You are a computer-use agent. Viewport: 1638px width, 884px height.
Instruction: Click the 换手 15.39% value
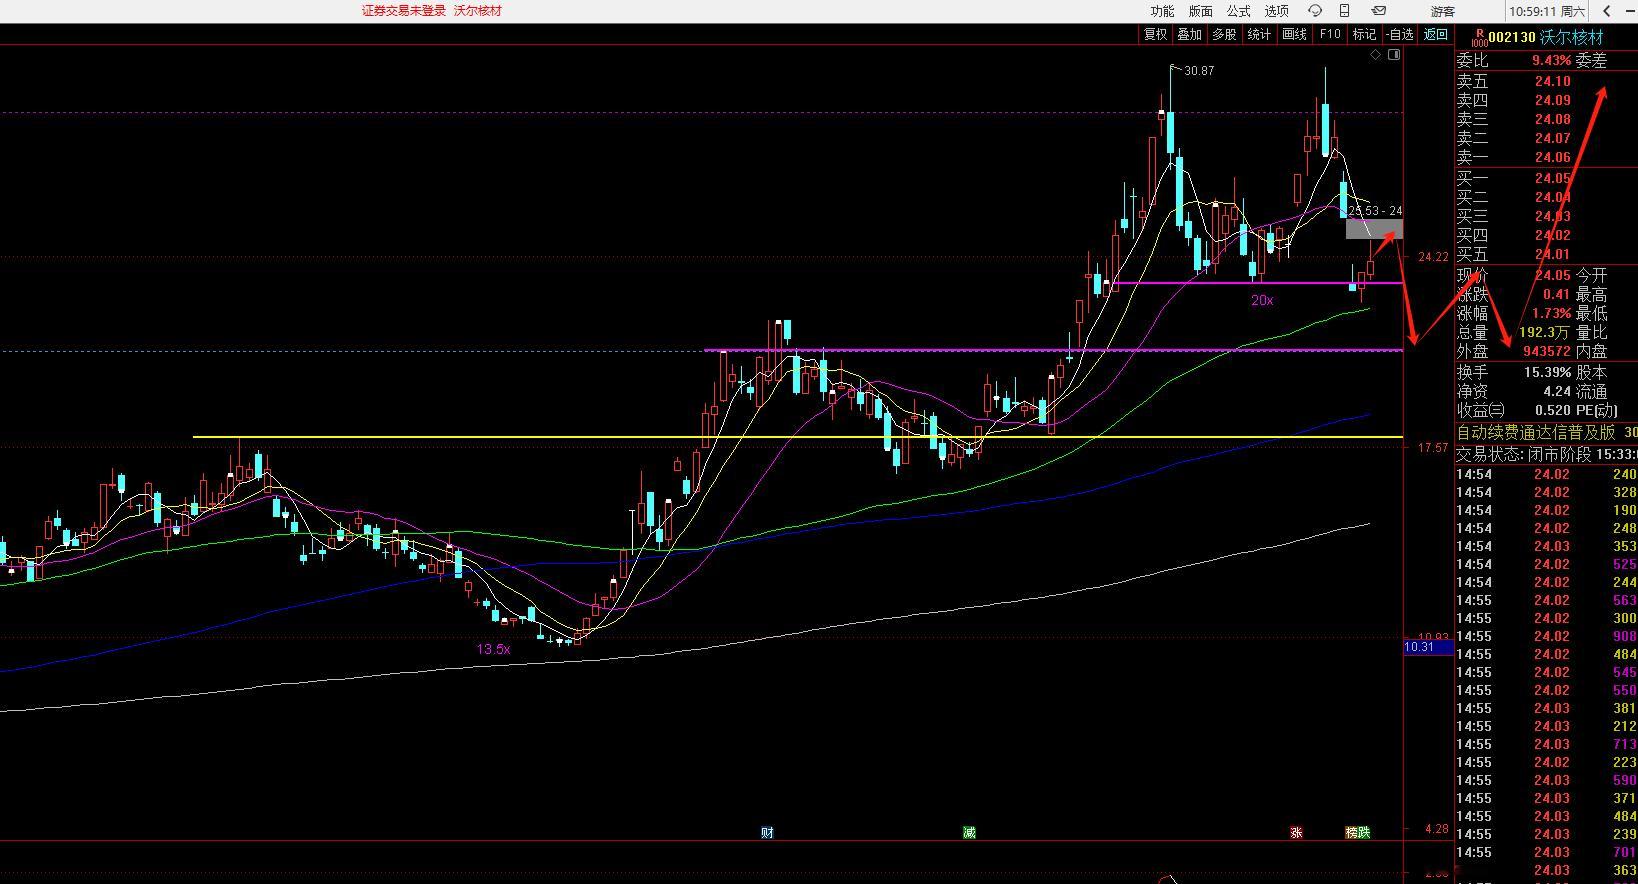(1547, 372)
